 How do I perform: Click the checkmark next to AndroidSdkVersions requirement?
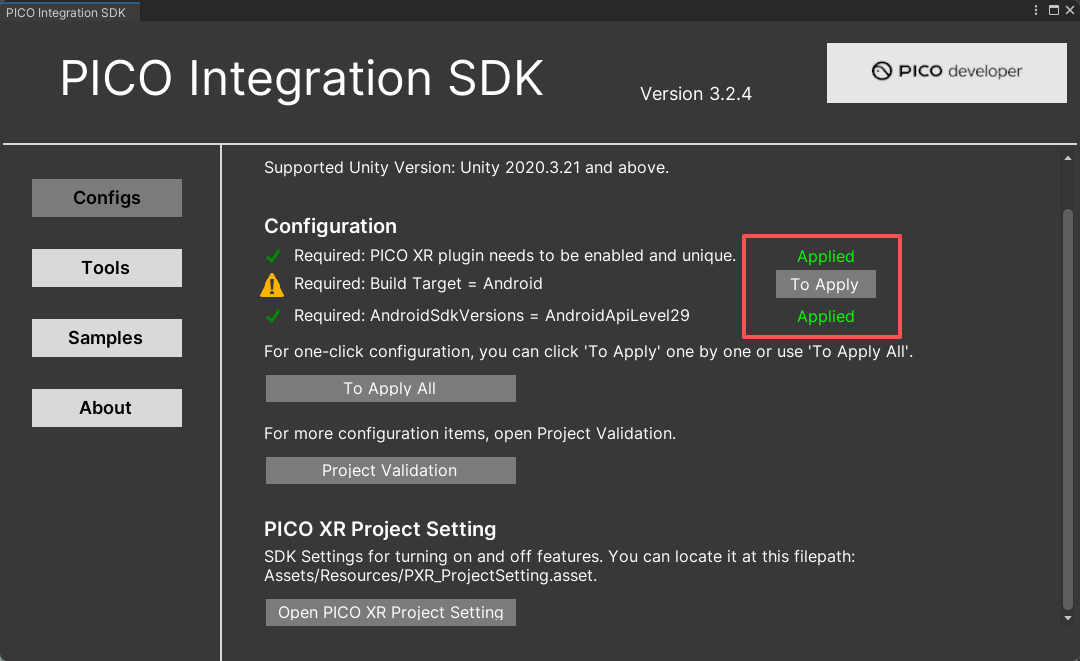pos(272,315)
